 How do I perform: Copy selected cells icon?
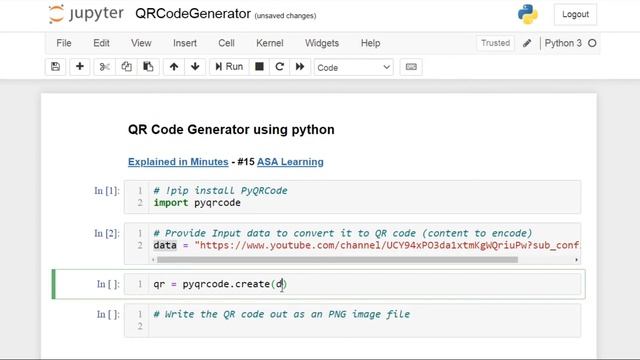click(x=127, y=67)
